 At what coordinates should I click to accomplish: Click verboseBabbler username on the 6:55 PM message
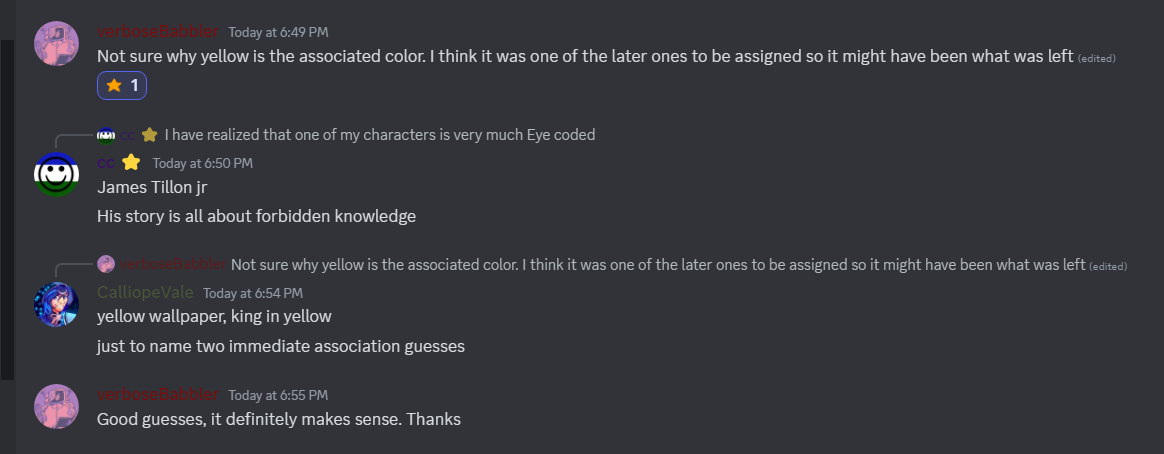click(157, 395)
